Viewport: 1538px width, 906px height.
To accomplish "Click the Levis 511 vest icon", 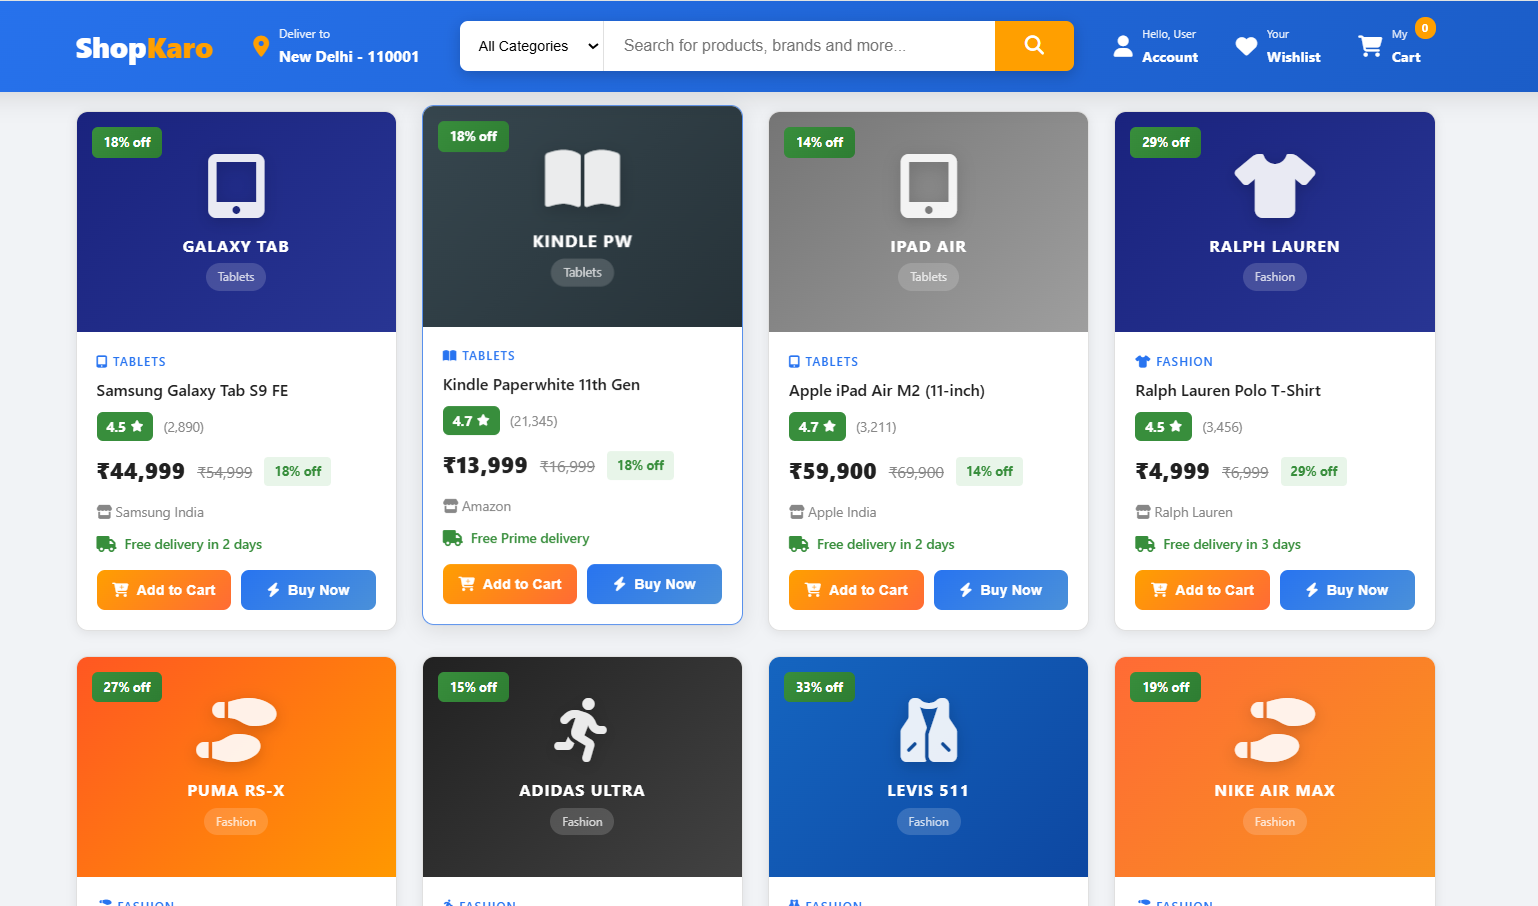I will pos(928,730).
